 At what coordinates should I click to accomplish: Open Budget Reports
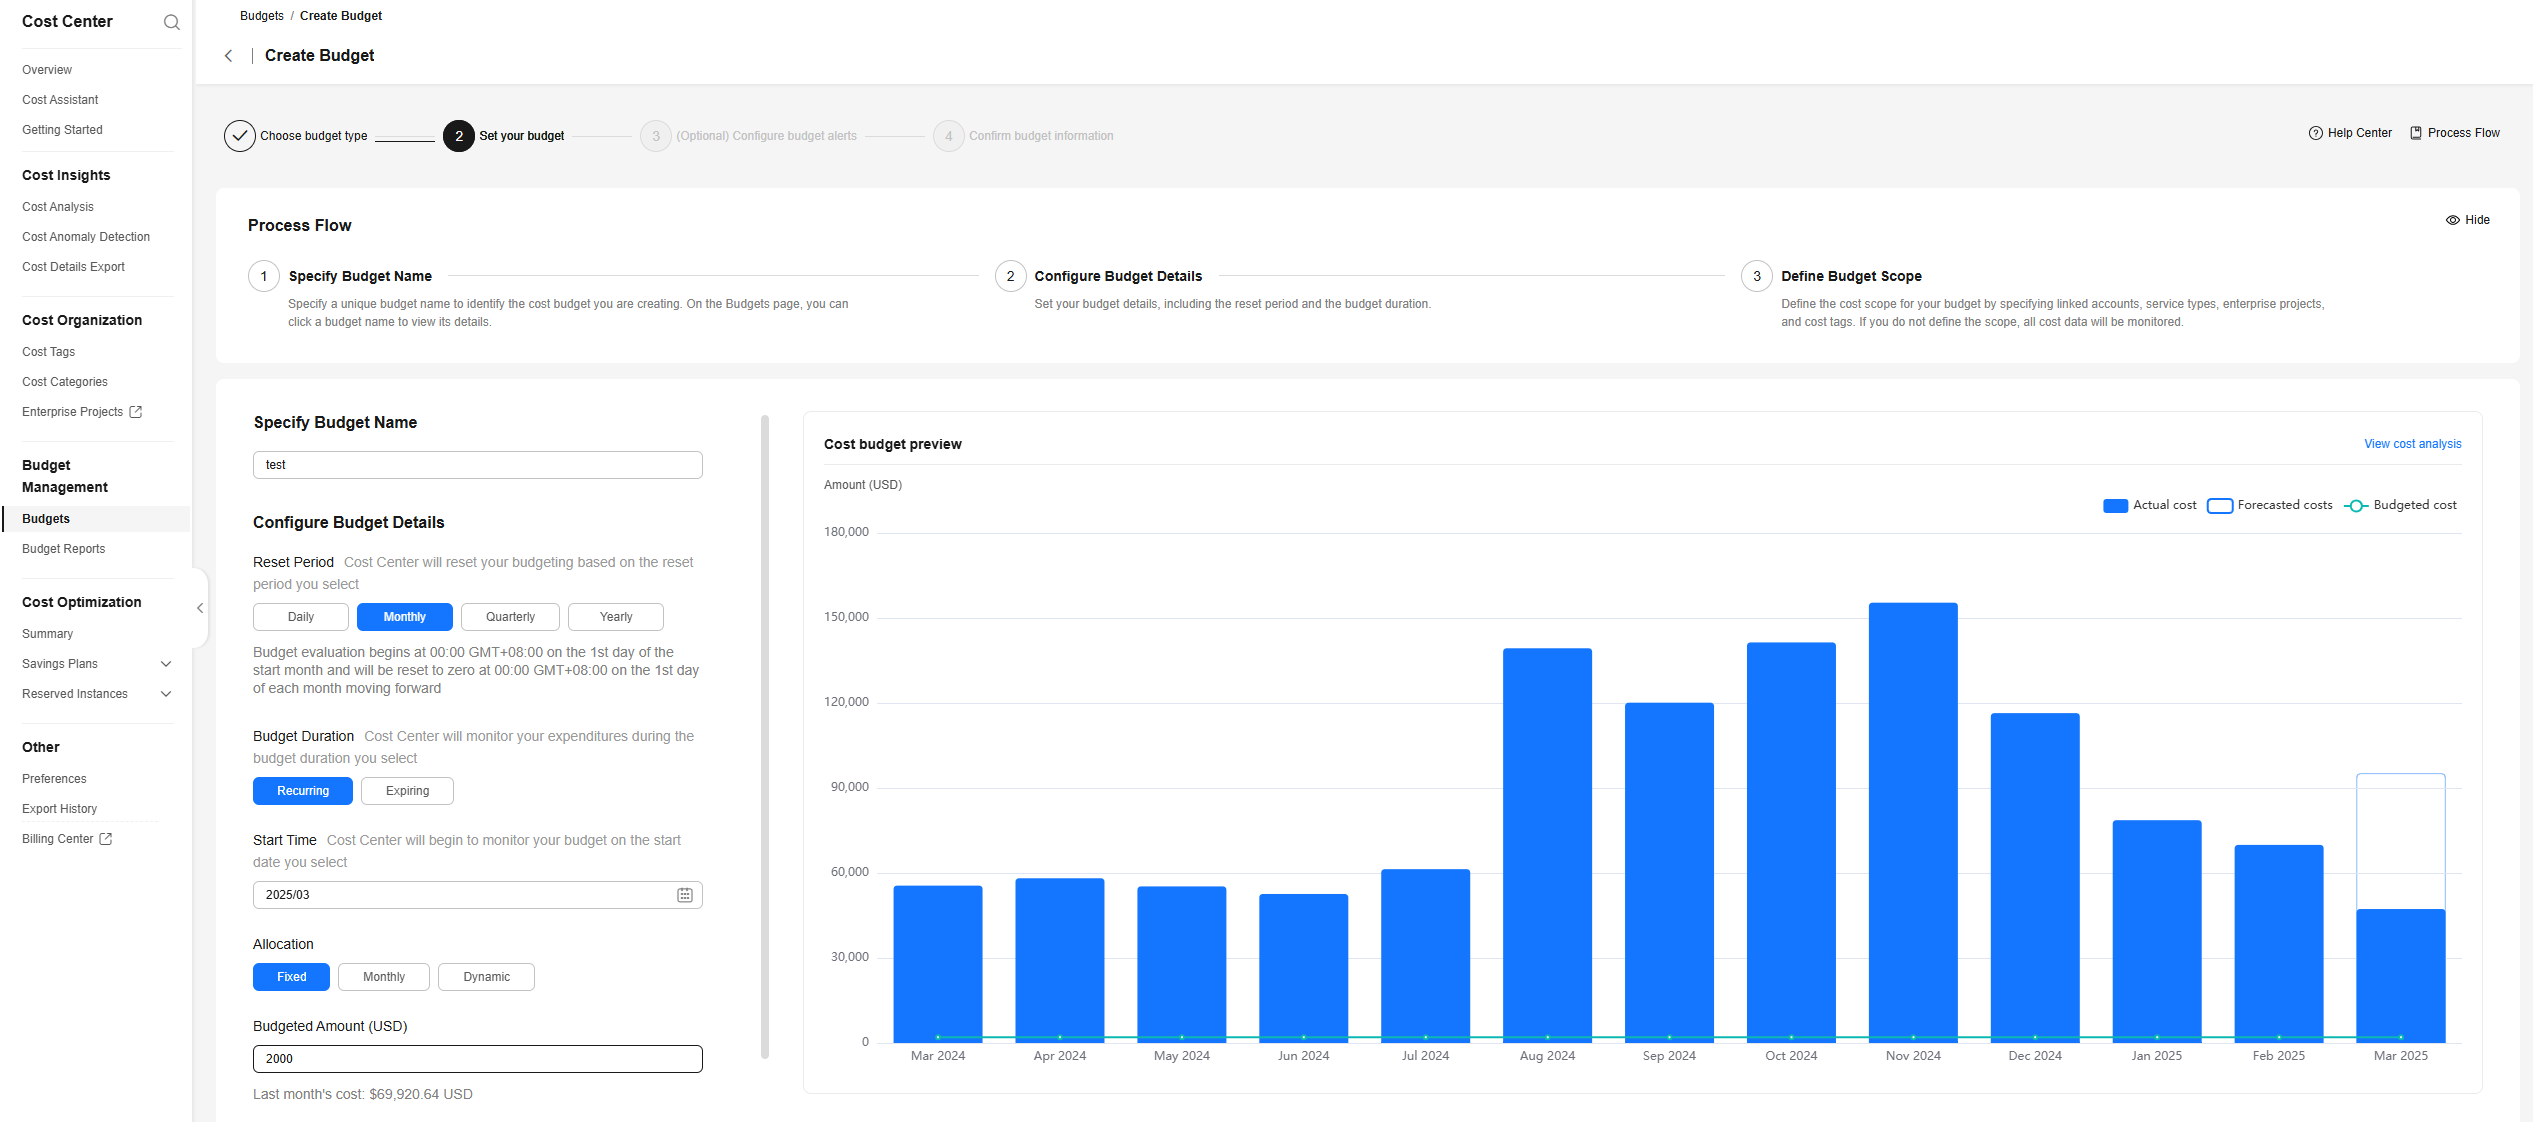[x=63, y=549]
